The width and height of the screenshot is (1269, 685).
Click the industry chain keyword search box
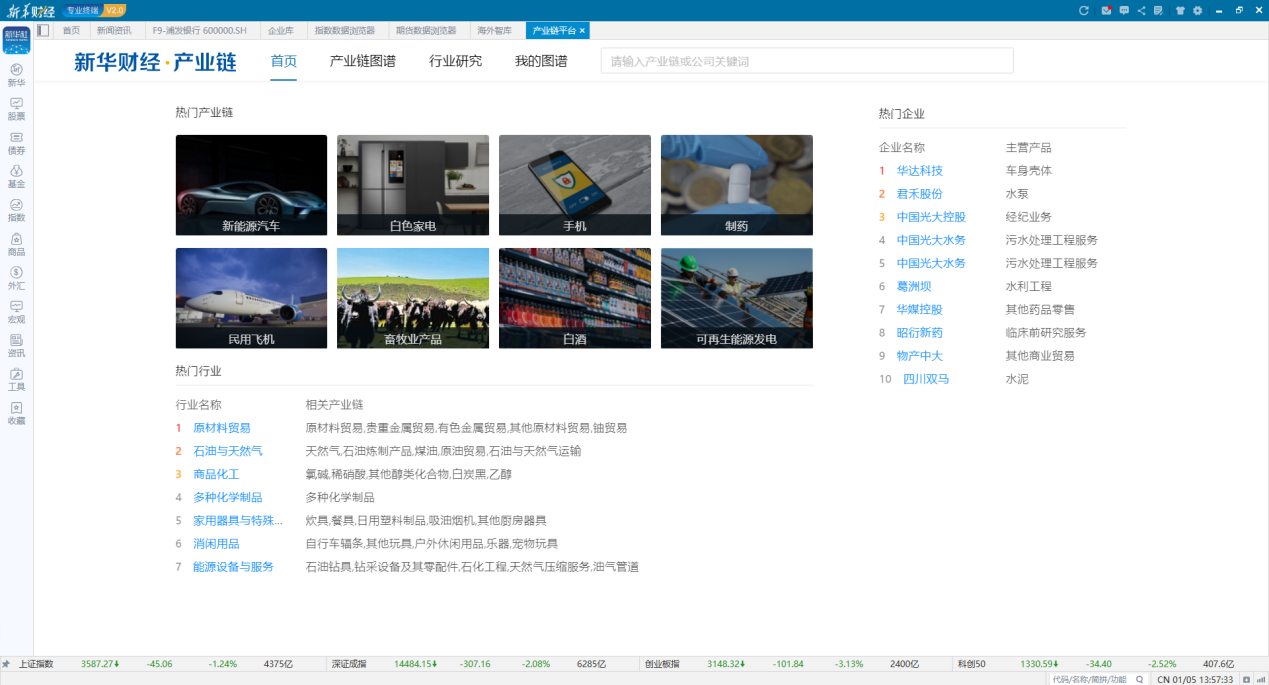pyautogui.click(x=806, y=61)
